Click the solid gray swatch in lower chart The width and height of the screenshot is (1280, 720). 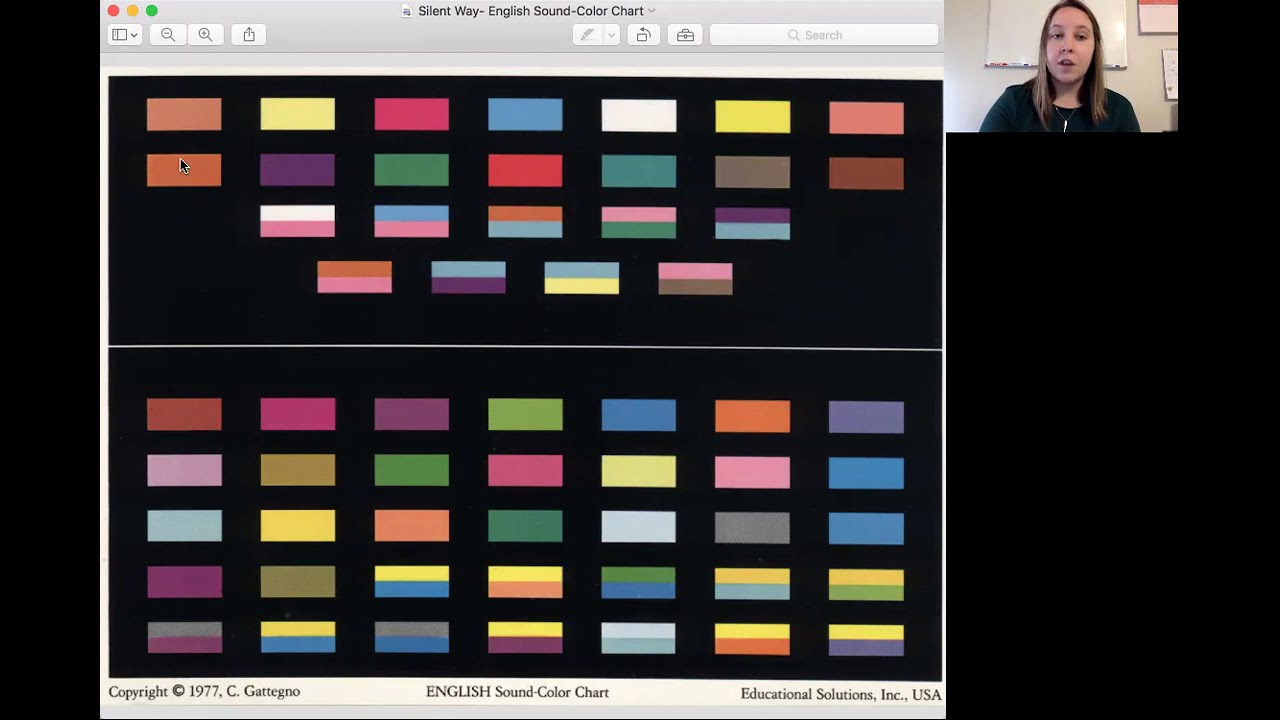click(752, 527)
